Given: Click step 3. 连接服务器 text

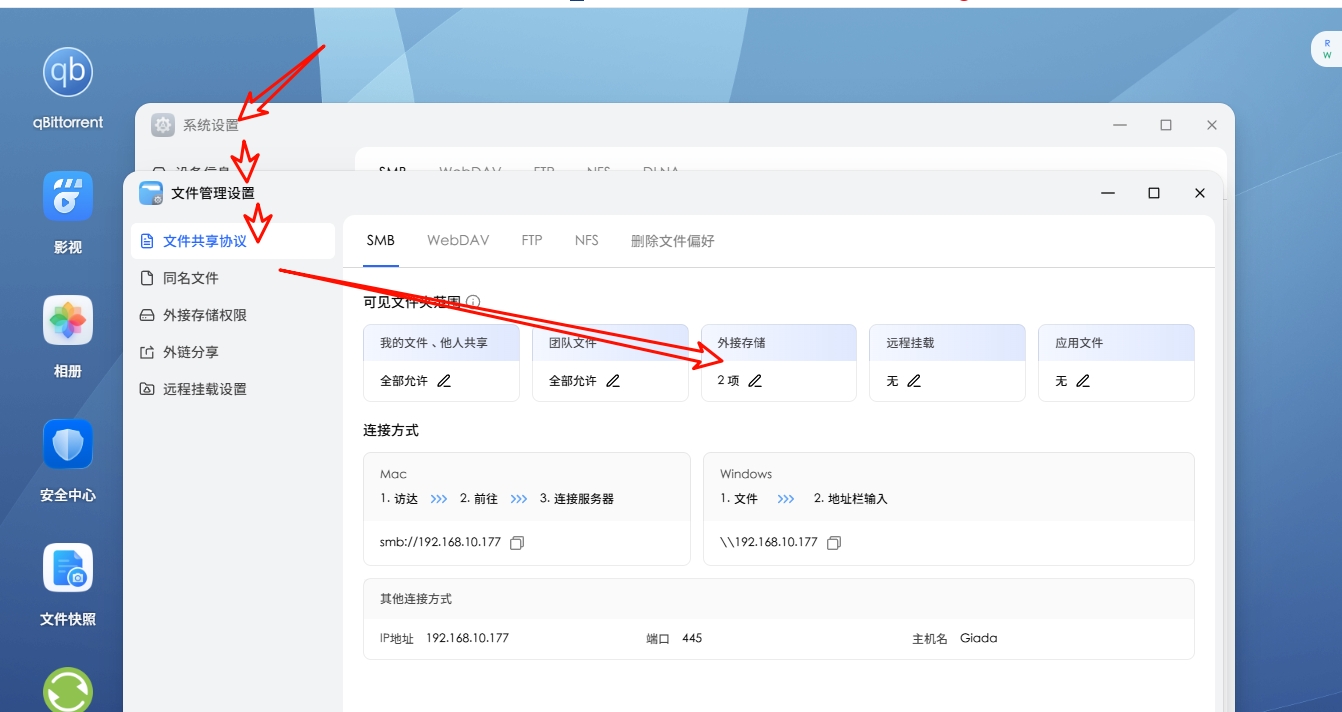Looking at the screenshot, I should [577, 498].
